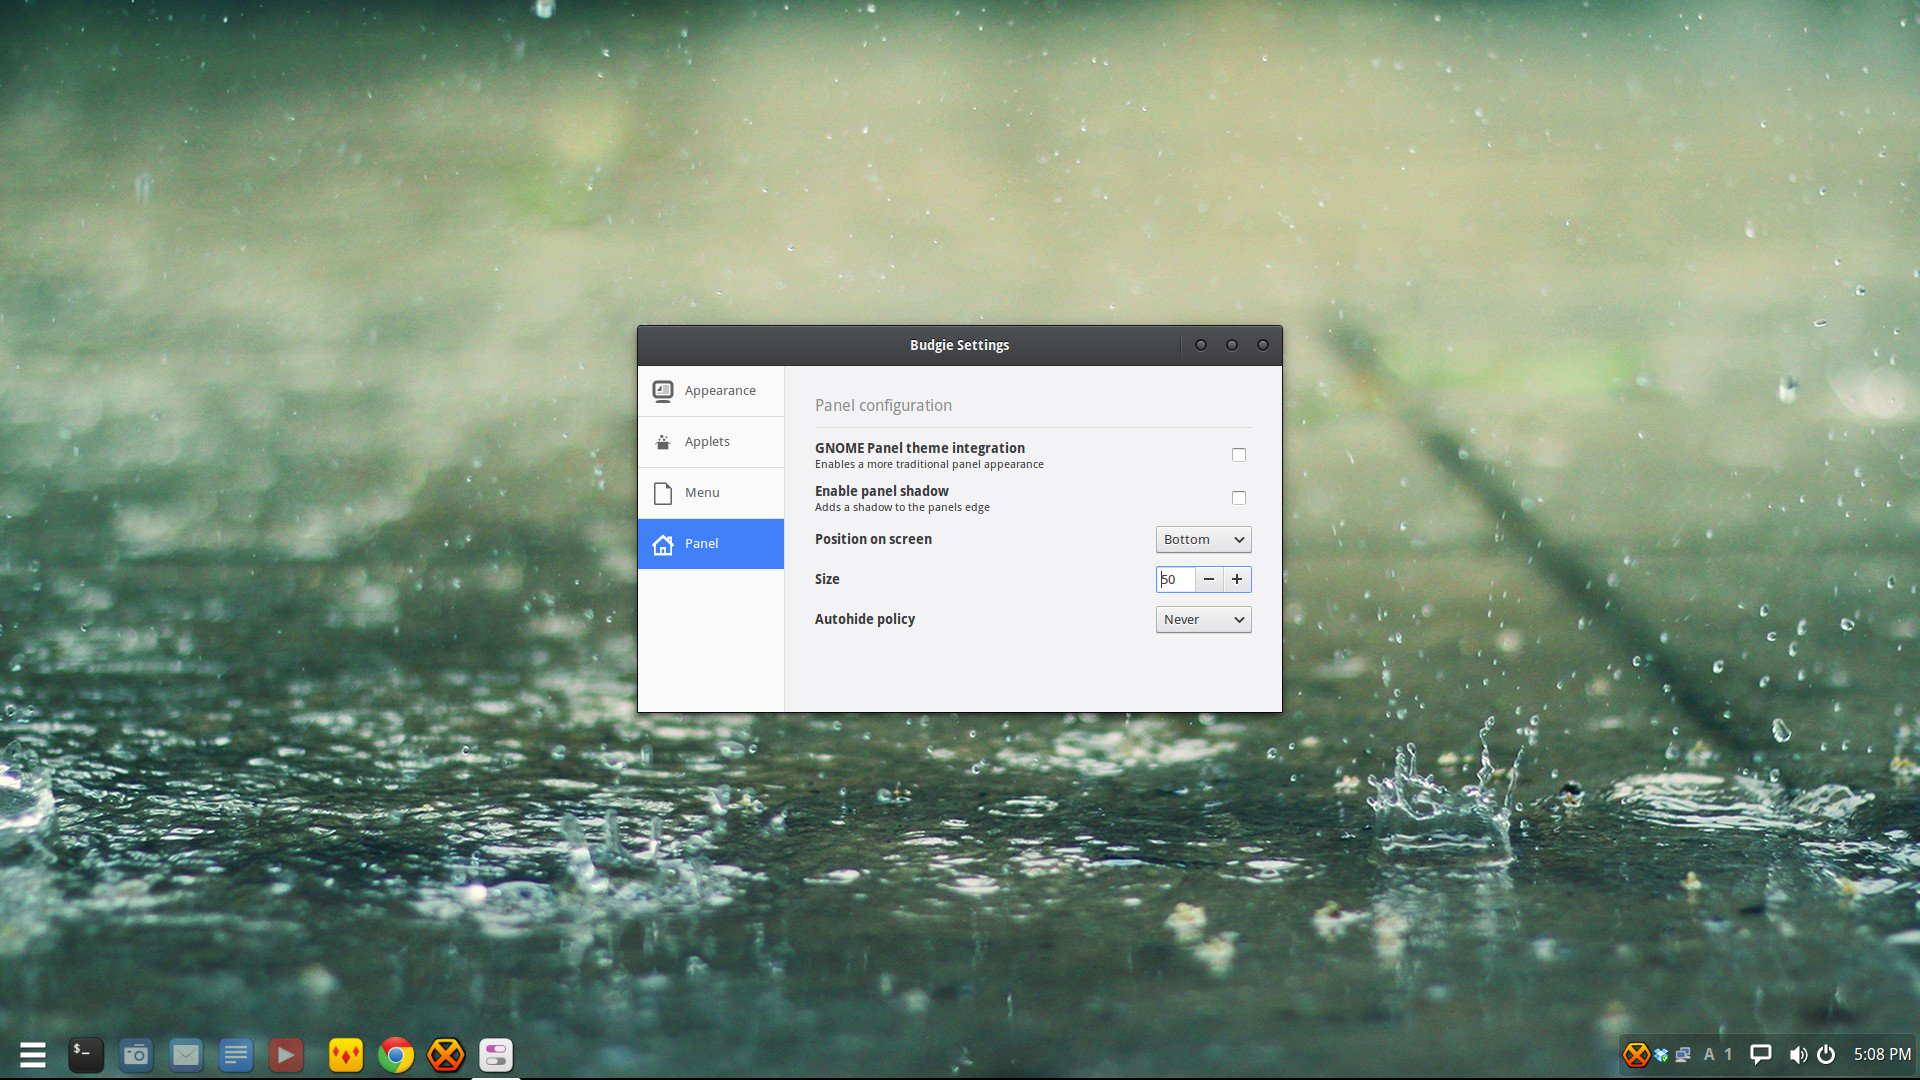
Task: Open the red media player icon
Action: [x=286, y=1055]
